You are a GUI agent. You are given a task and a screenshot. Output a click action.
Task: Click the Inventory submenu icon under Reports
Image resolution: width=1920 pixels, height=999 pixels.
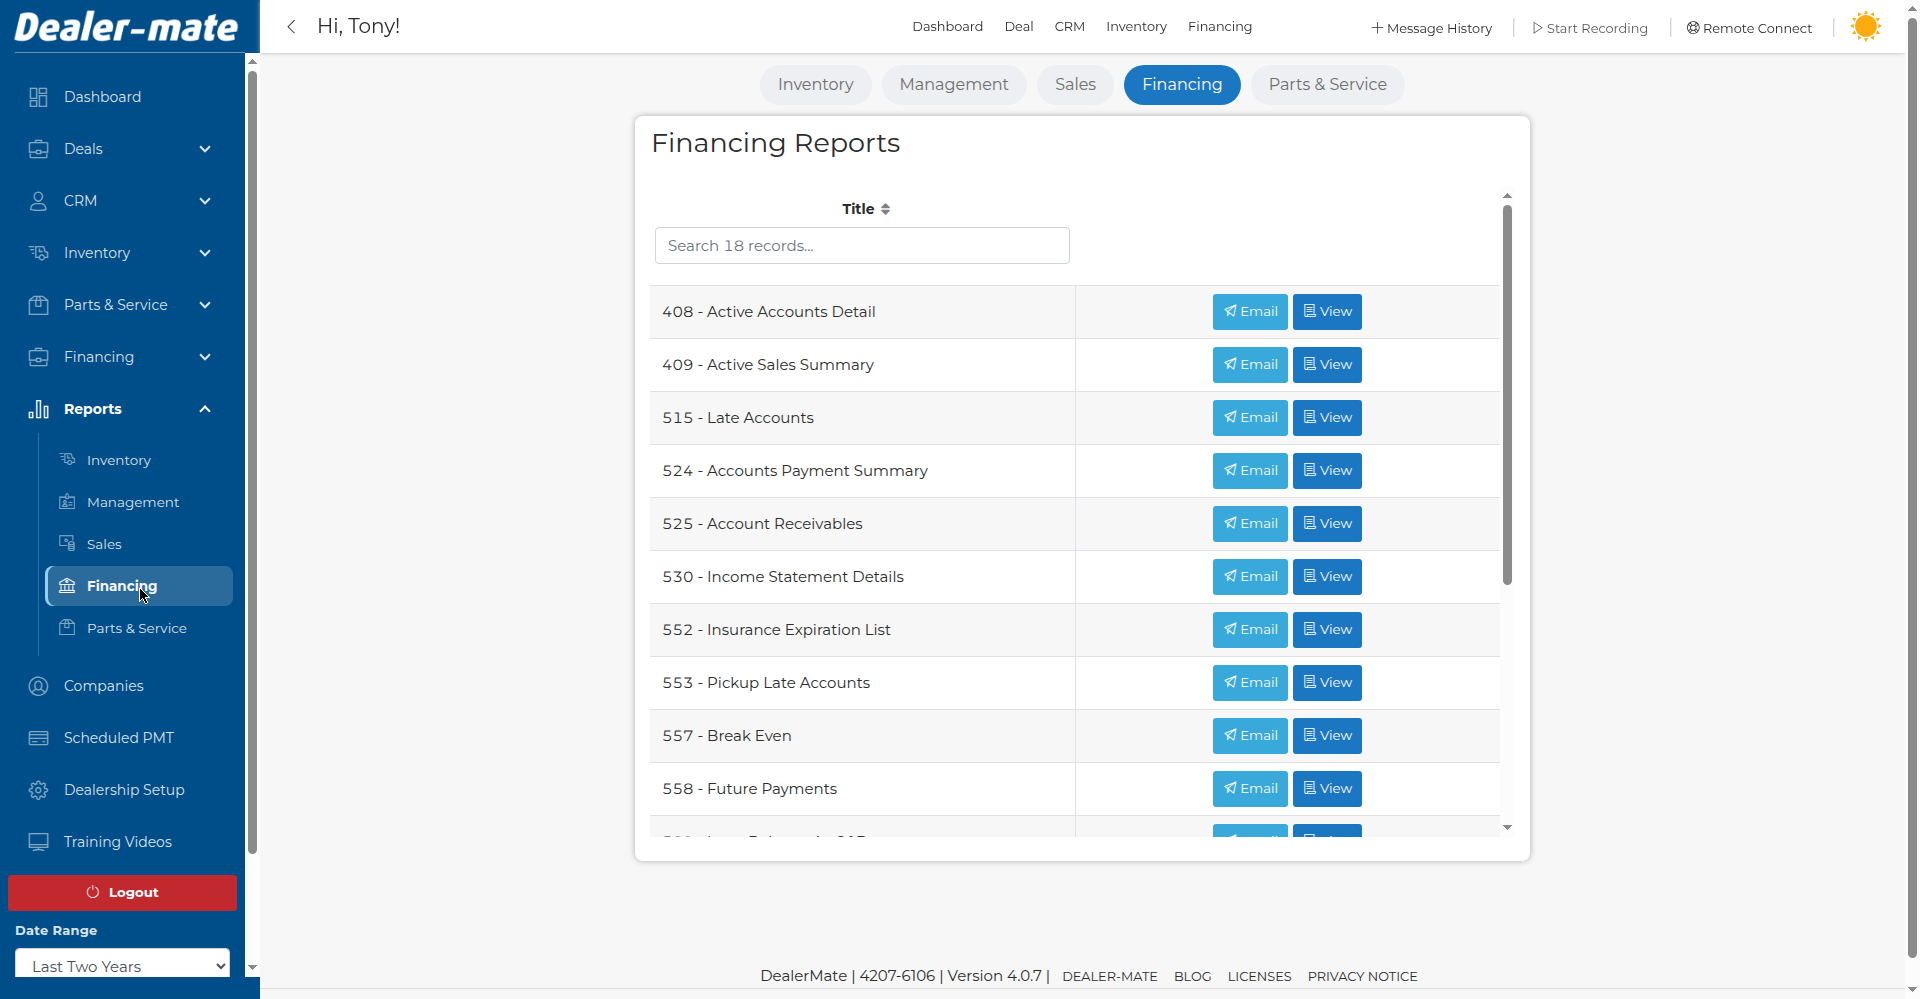(67, 460)
